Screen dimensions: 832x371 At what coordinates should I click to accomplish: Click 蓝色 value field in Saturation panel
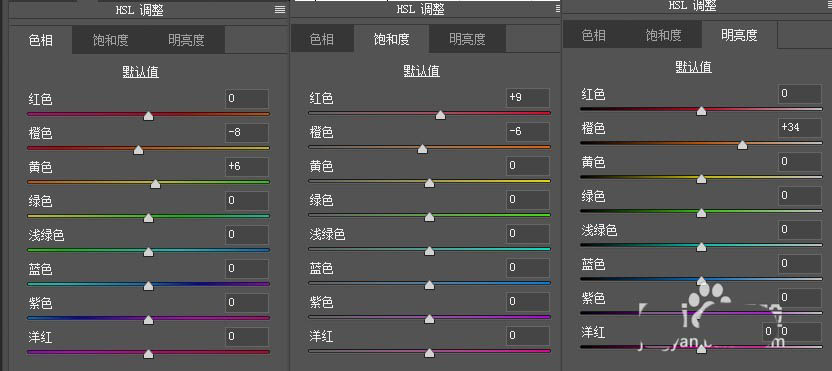point(528,268)
